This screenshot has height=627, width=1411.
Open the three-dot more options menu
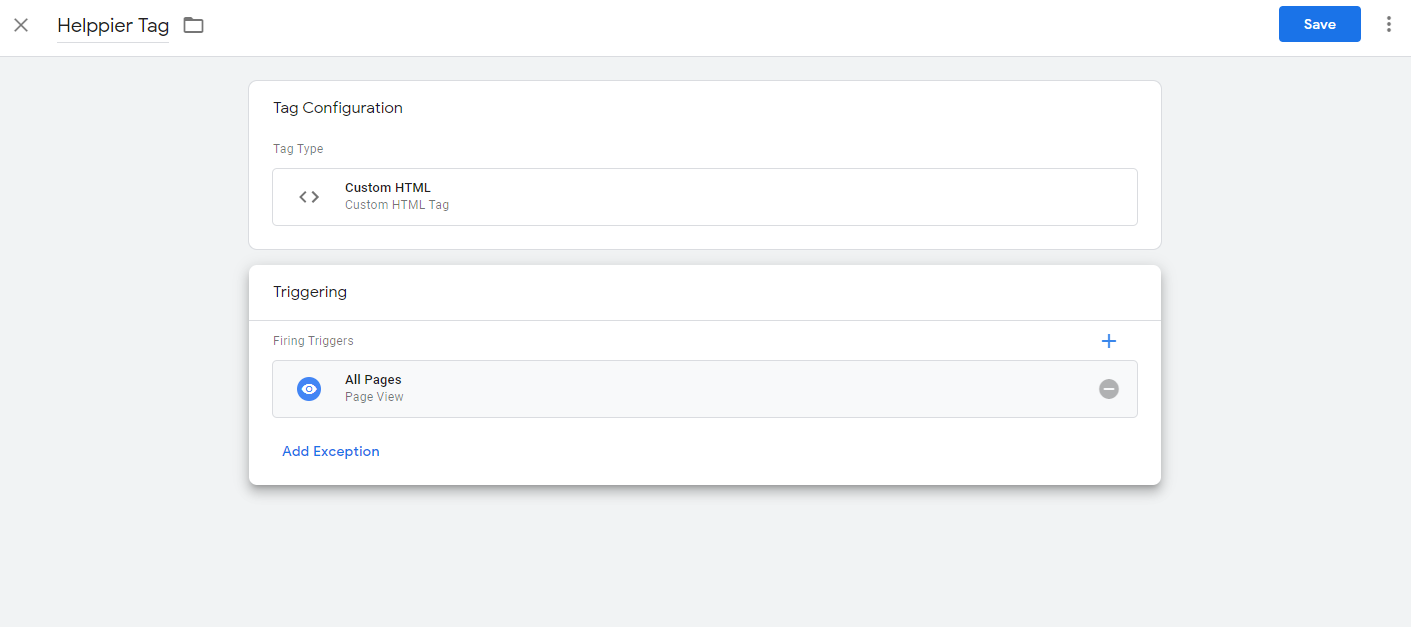(x=1388, y=24)
